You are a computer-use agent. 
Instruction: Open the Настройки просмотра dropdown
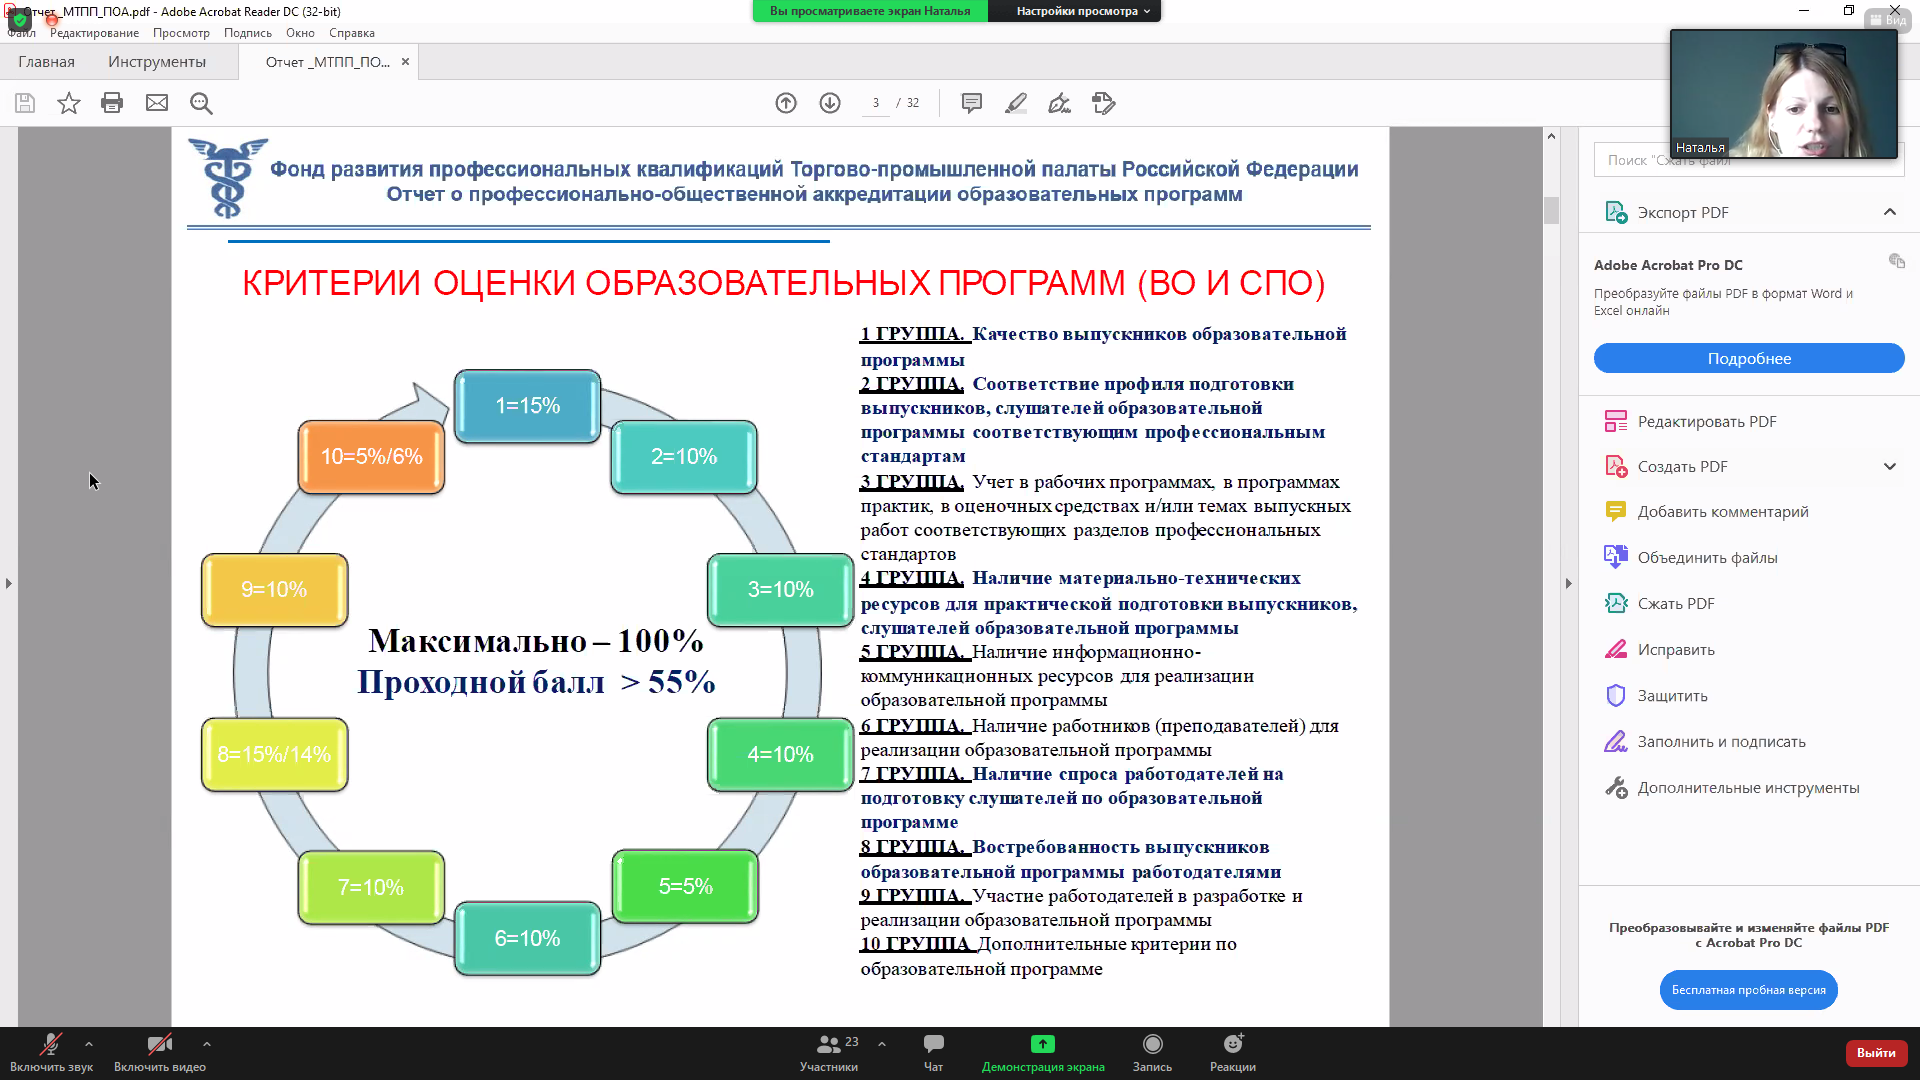click(1082, 11)
